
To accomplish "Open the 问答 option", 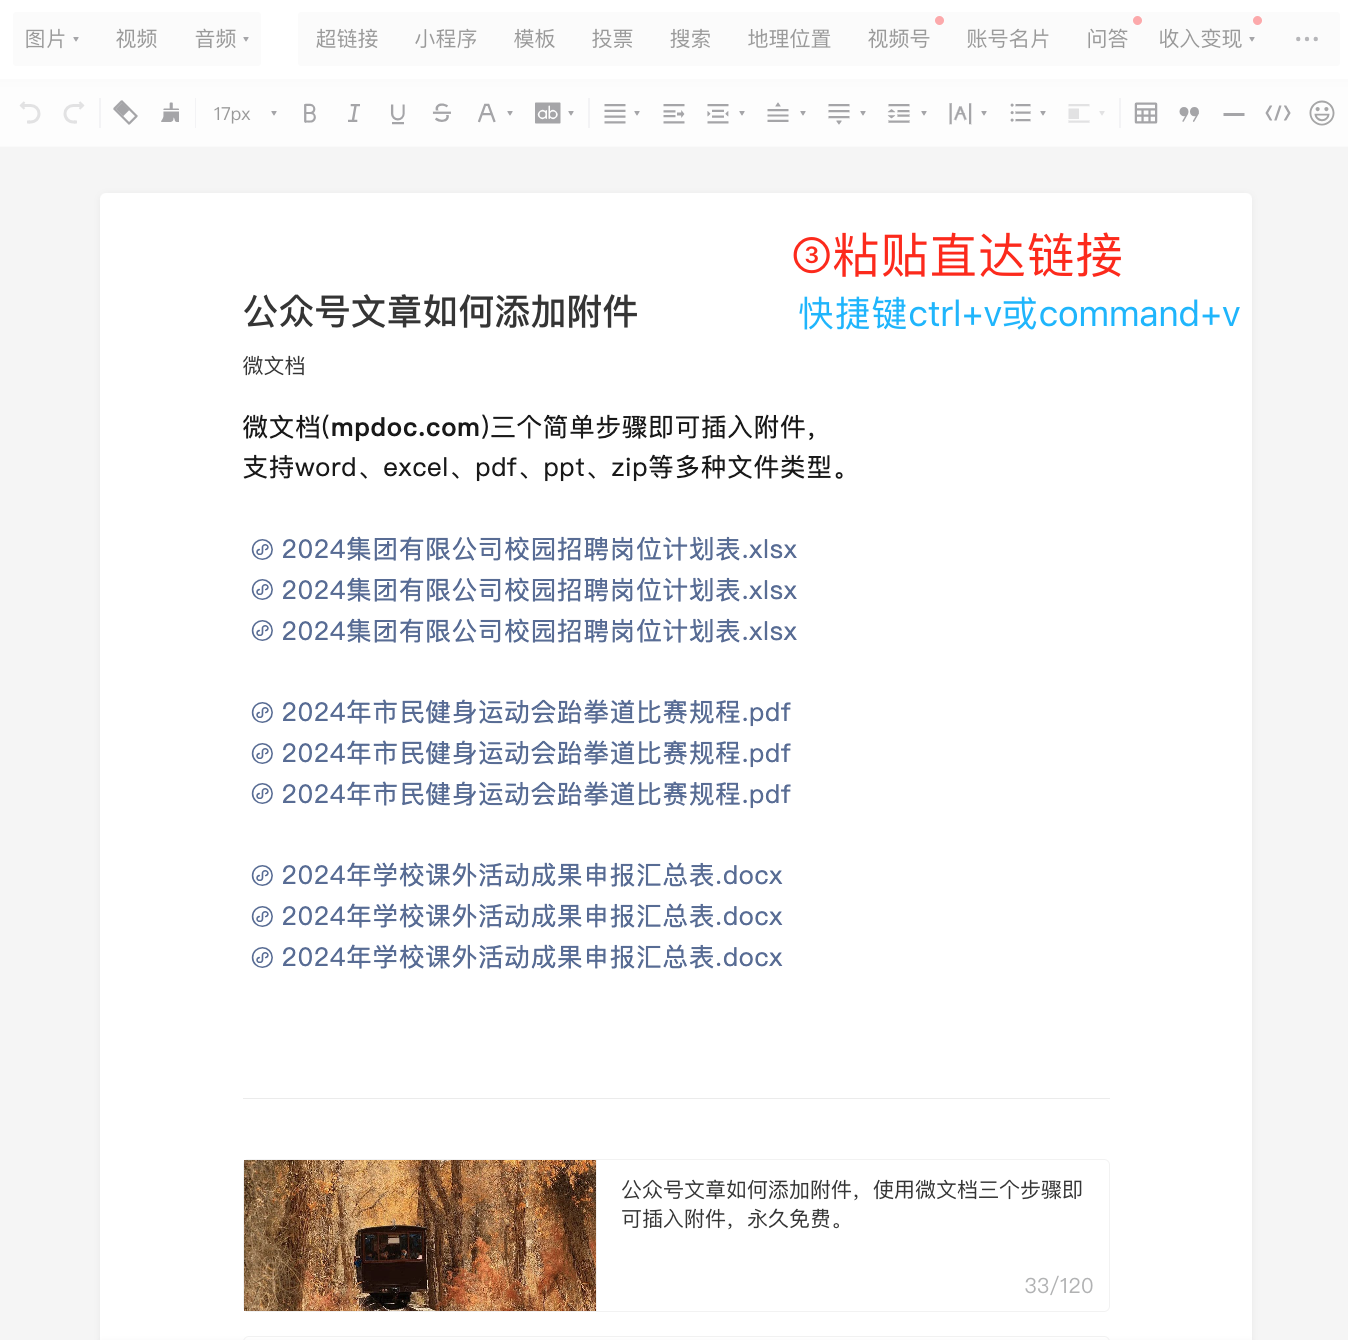I will [1107, 39].
